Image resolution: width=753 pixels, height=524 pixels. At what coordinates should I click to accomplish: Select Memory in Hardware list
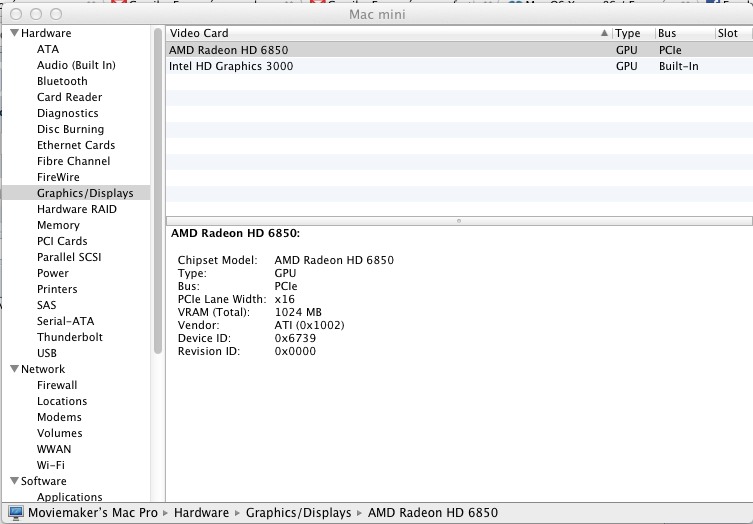pos(58,225)
